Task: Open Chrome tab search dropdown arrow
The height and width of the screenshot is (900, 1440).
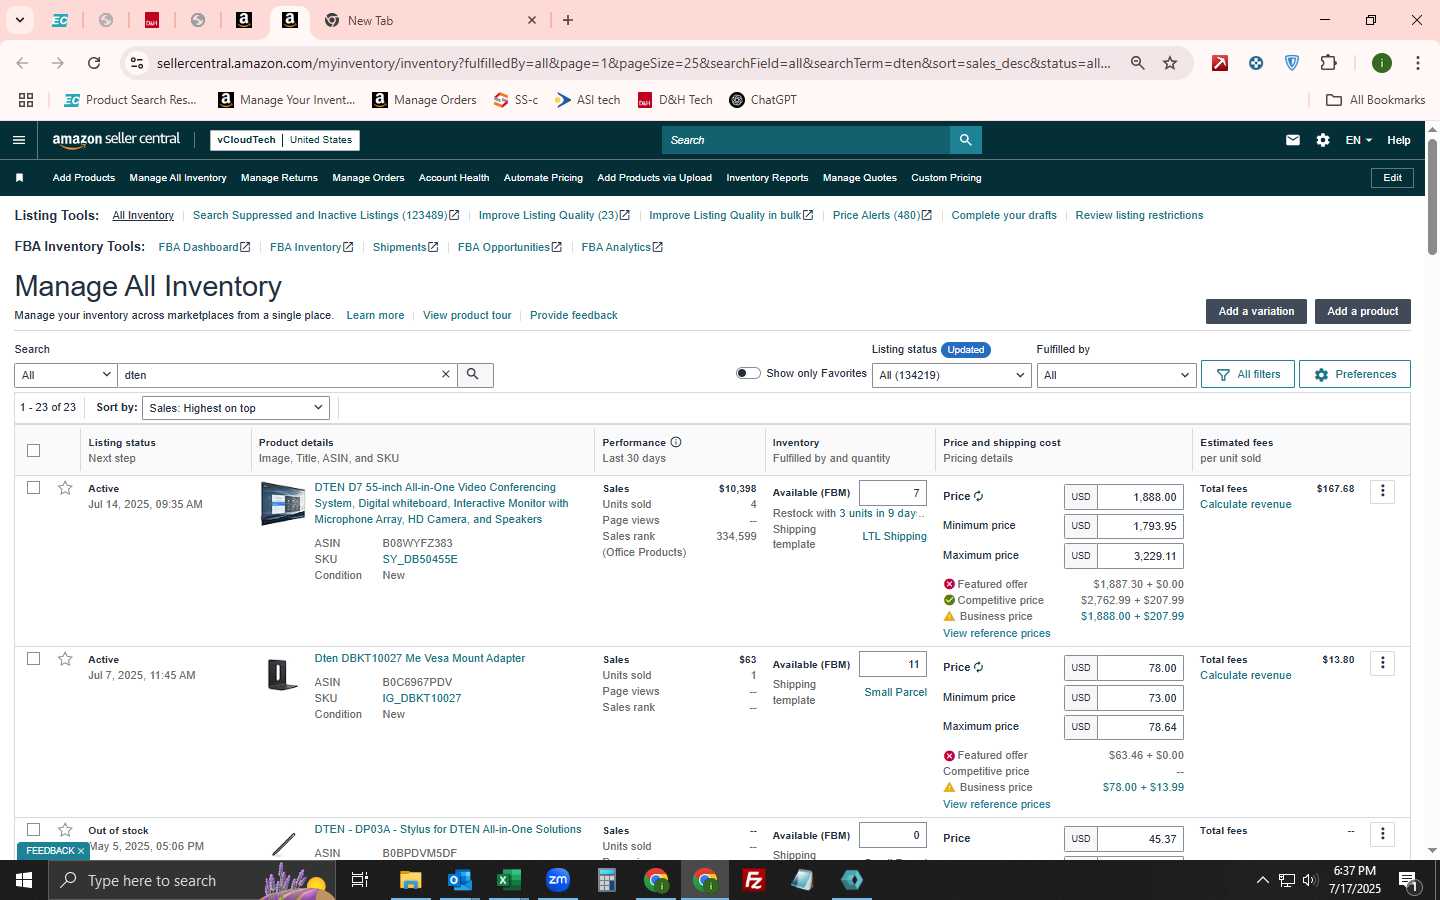Action: (19, 20)
